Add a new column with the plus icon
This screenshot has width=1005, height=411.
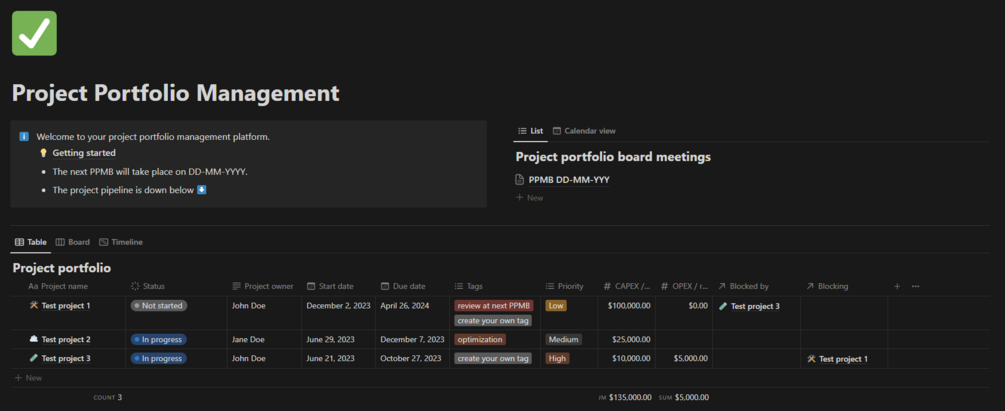[x=897, y=286]
